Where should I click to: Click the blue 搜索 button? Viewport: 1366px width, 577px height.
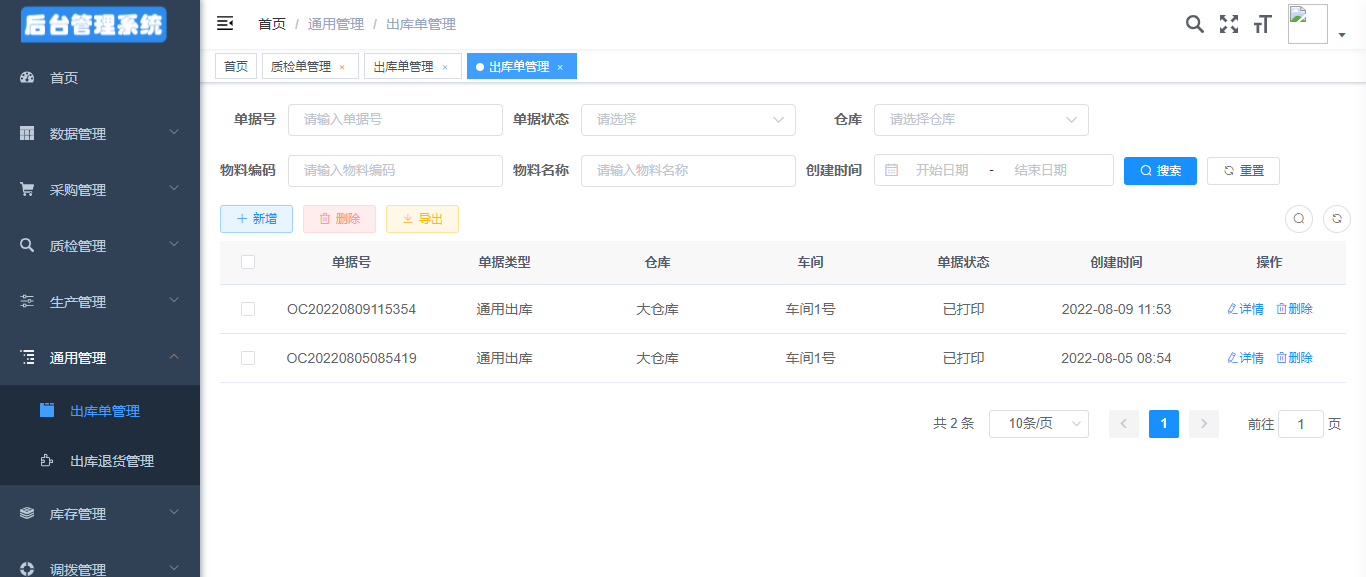(x=1160, y=171)
